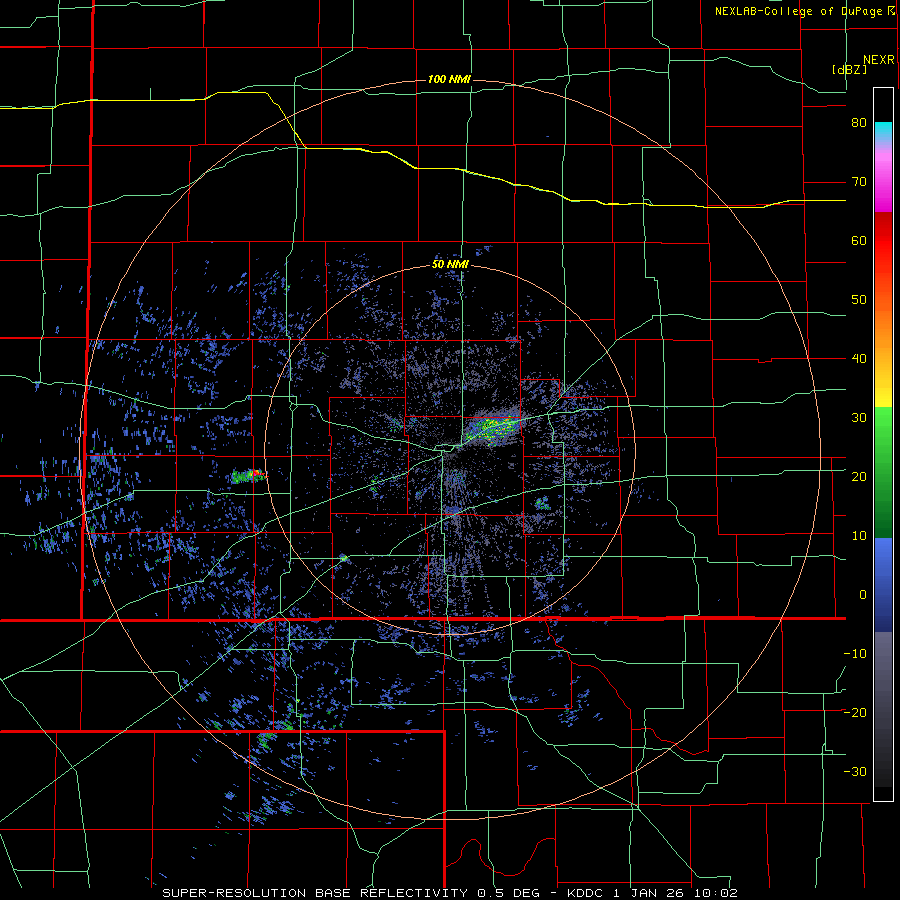Click the 60 value on the color scale

pyautogui.click(x=859, y=241)
